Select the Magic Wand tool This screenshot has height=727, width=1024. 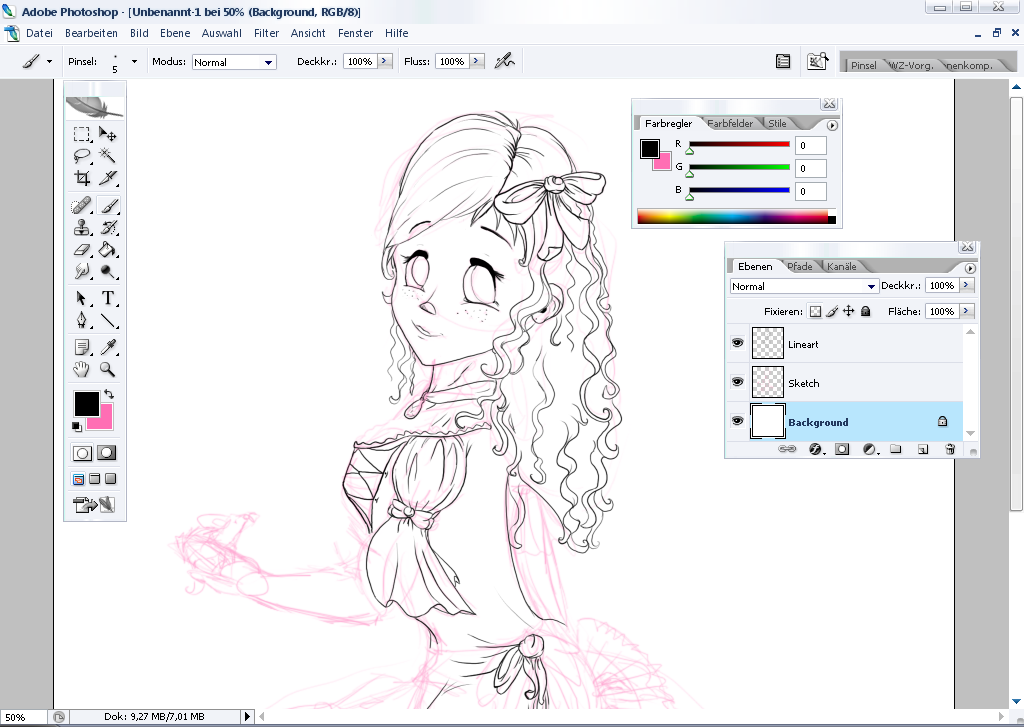pyautogui.click(x=108, y=156)
